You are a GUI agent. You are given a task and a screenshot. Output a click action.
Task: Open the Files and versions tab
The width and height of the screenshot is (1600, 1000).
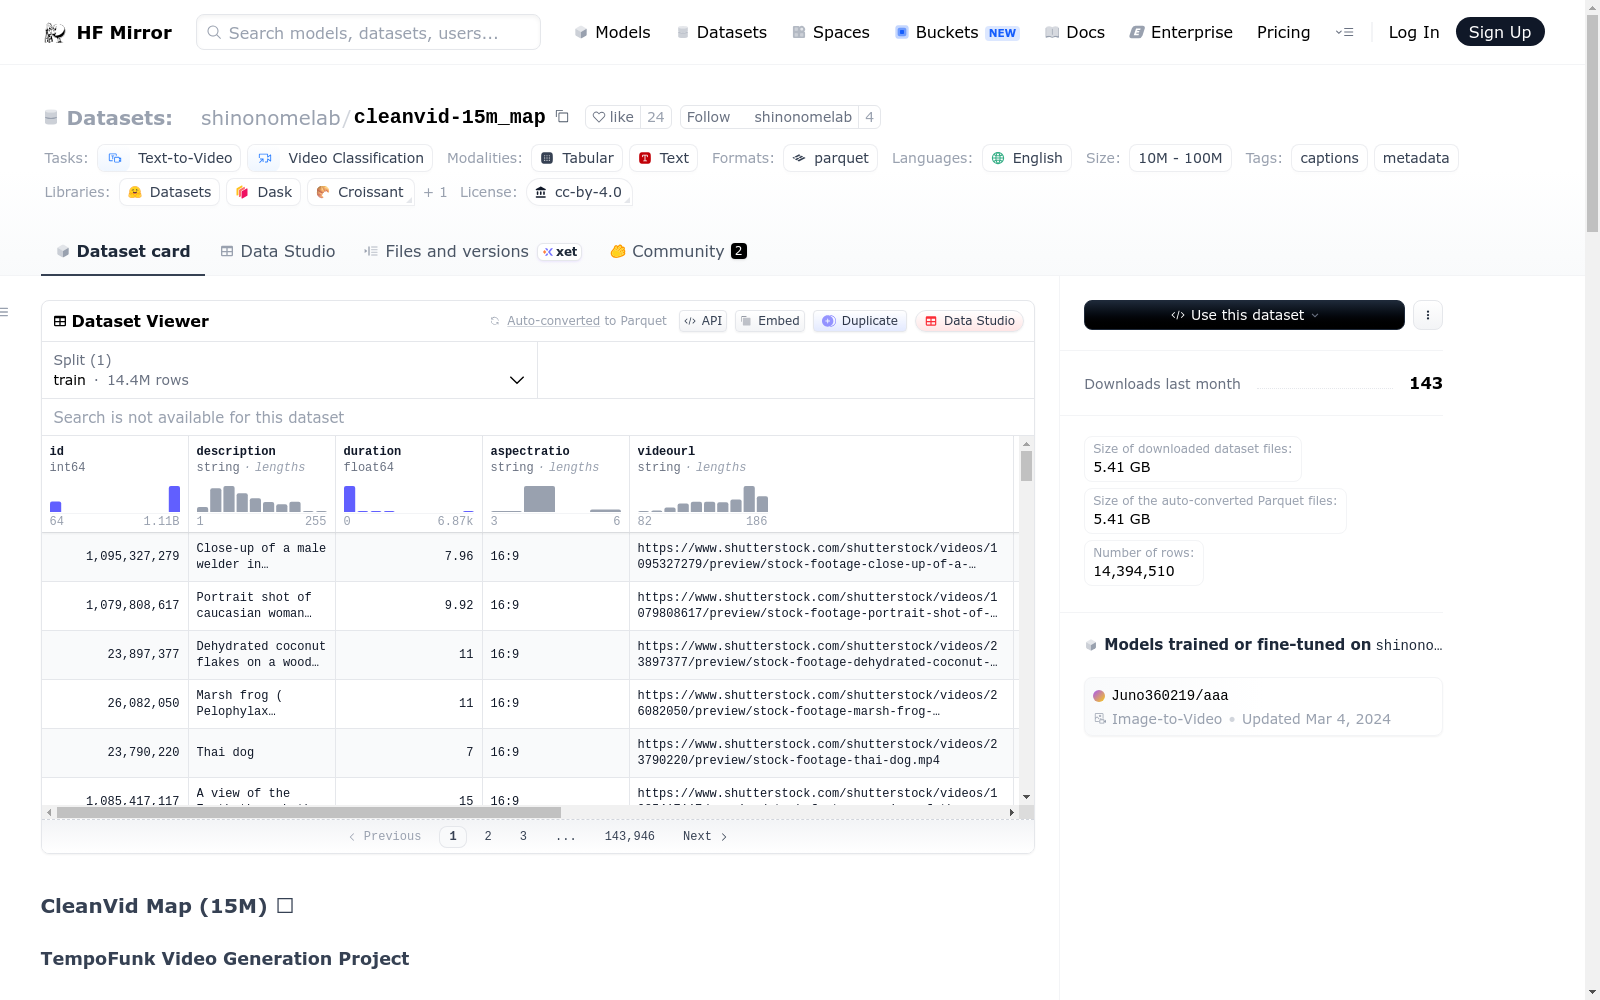pos(471,252)
